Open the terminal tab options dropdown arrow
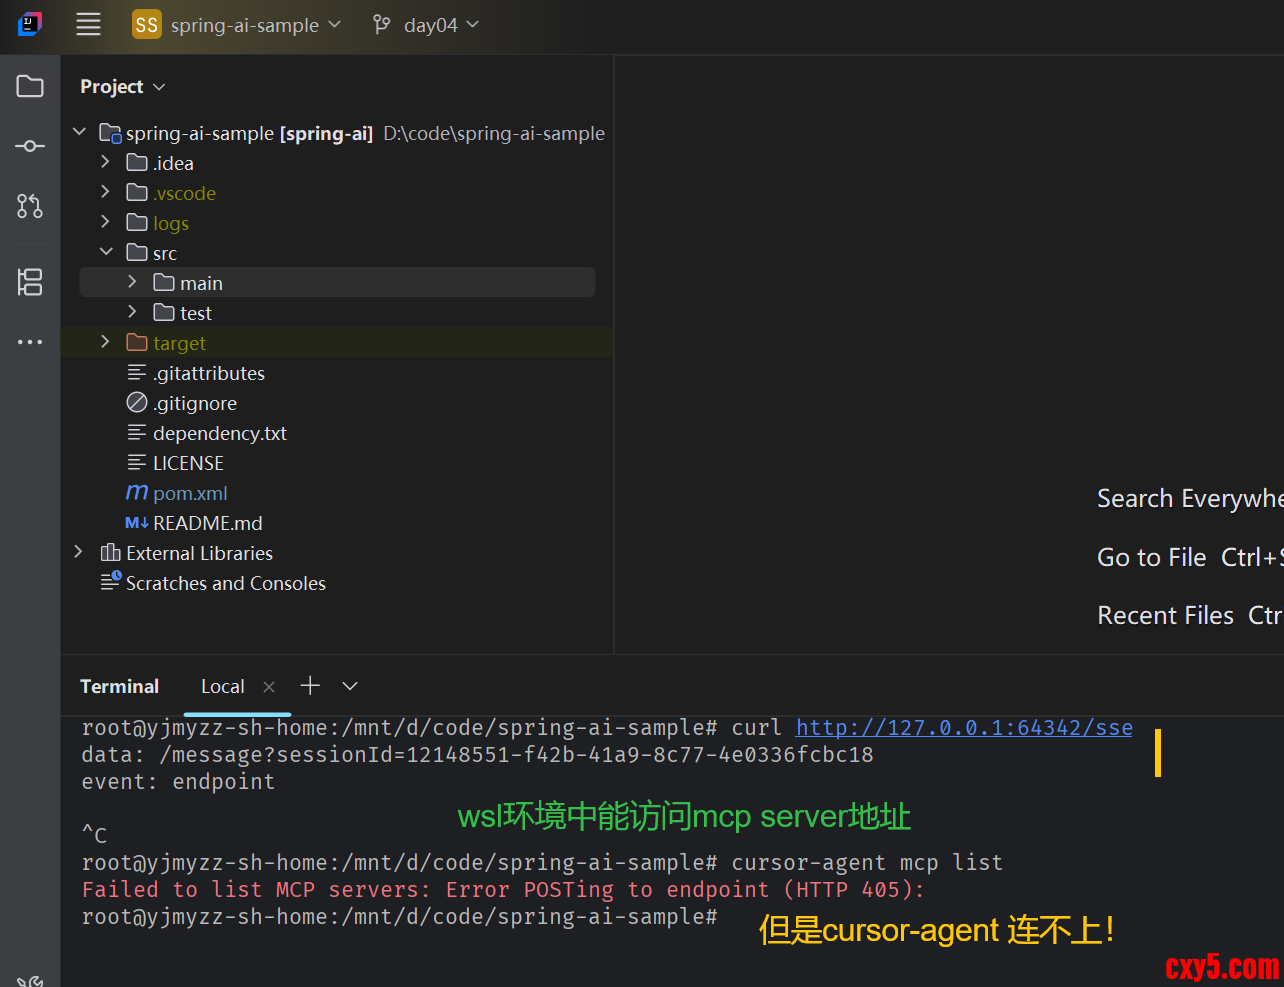1284x987 pixels. coord(350,686)
